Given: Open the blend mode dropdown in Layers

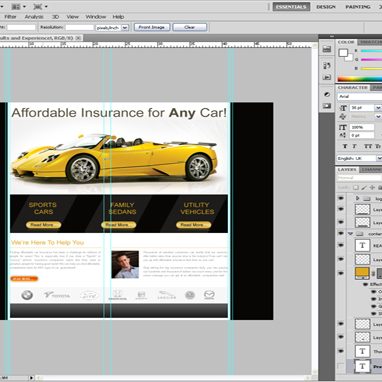Looking at the screenshot, I should pyautogui.click(x=359, y=178).
